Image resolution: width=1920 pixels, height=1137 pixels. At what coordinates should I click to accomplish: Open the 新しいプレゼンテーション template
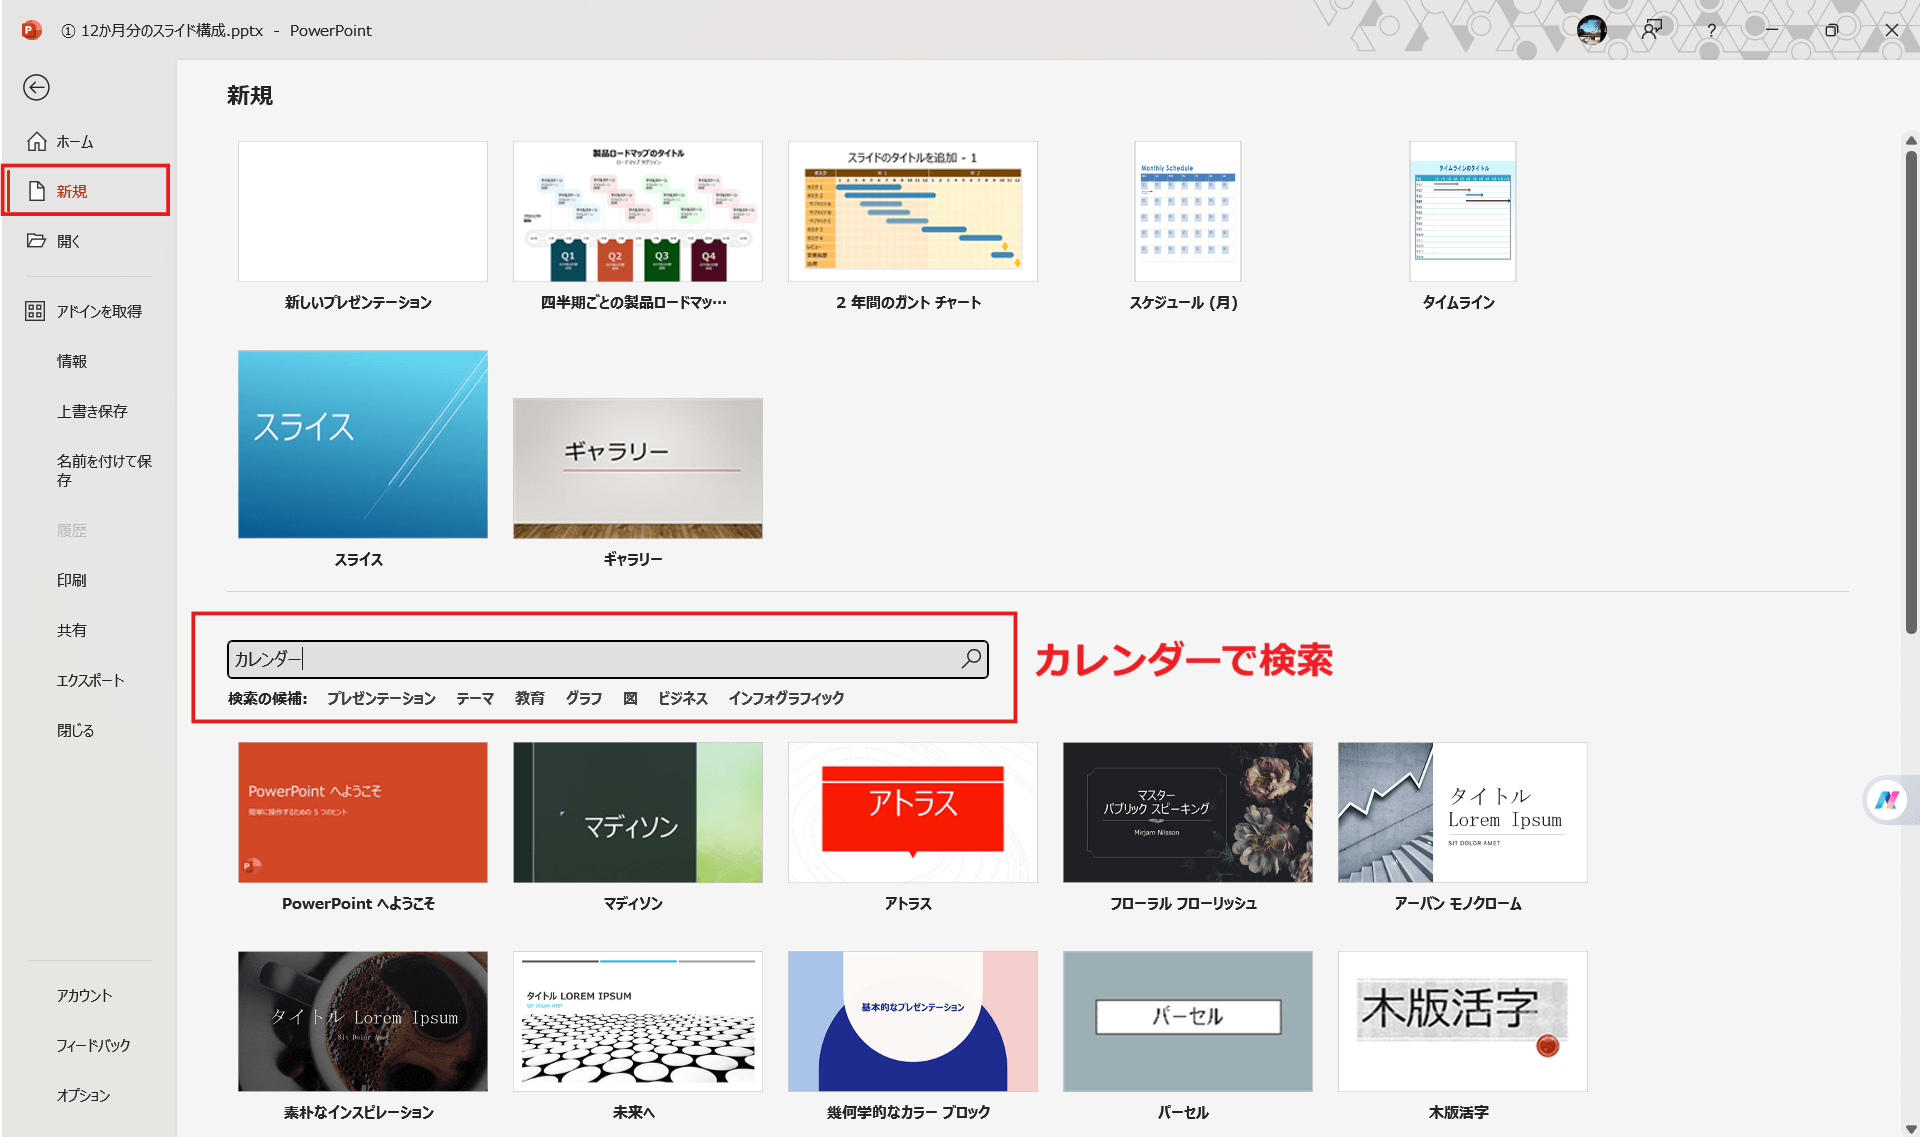point(362,211)
